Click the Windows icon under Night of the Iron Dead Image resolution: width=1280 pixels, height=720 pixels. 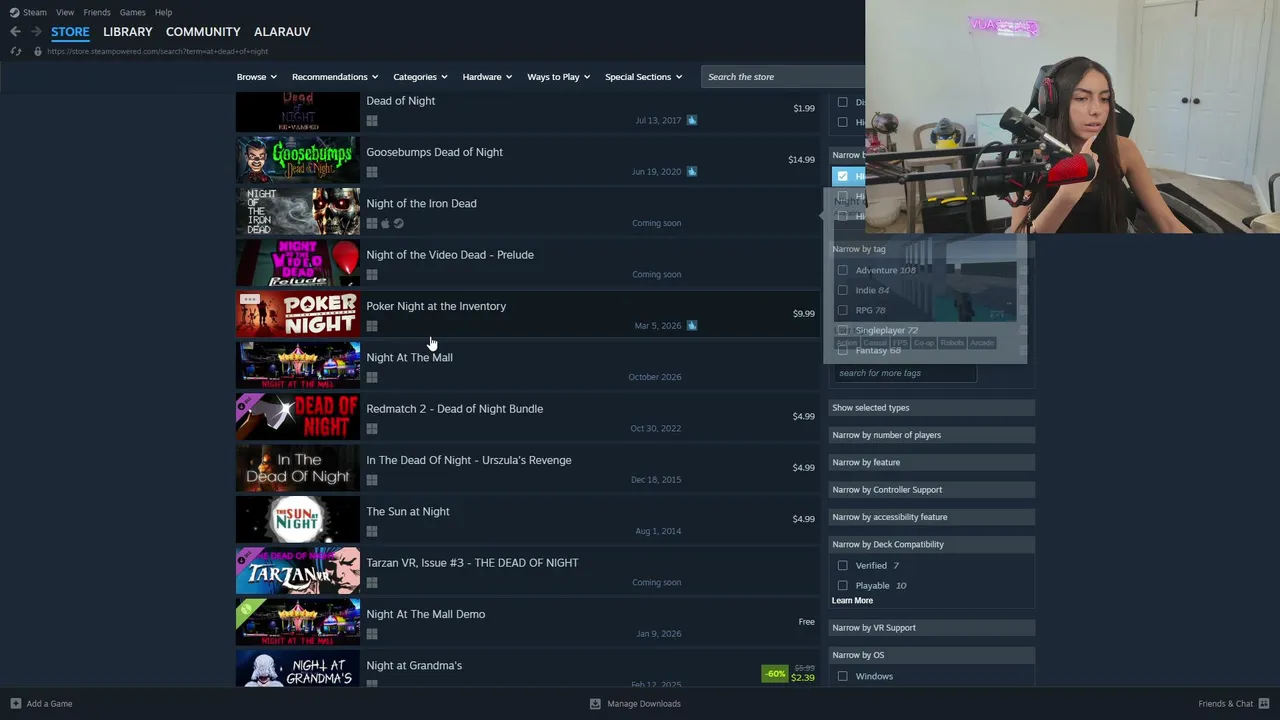(x=372, y=223)
